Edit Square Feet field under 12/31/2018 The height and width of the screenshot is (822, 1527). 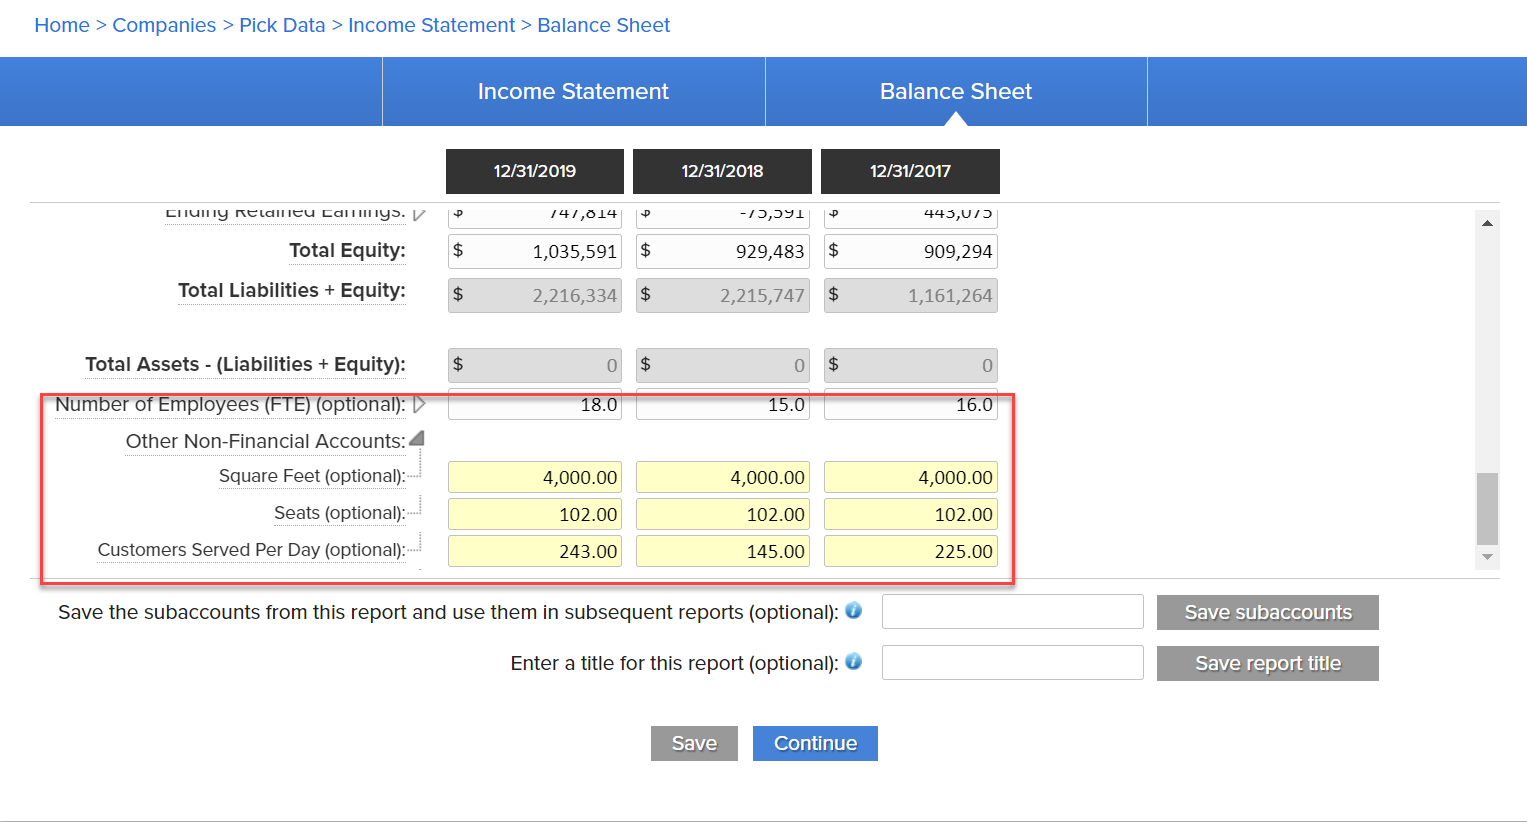click(723, 477)
